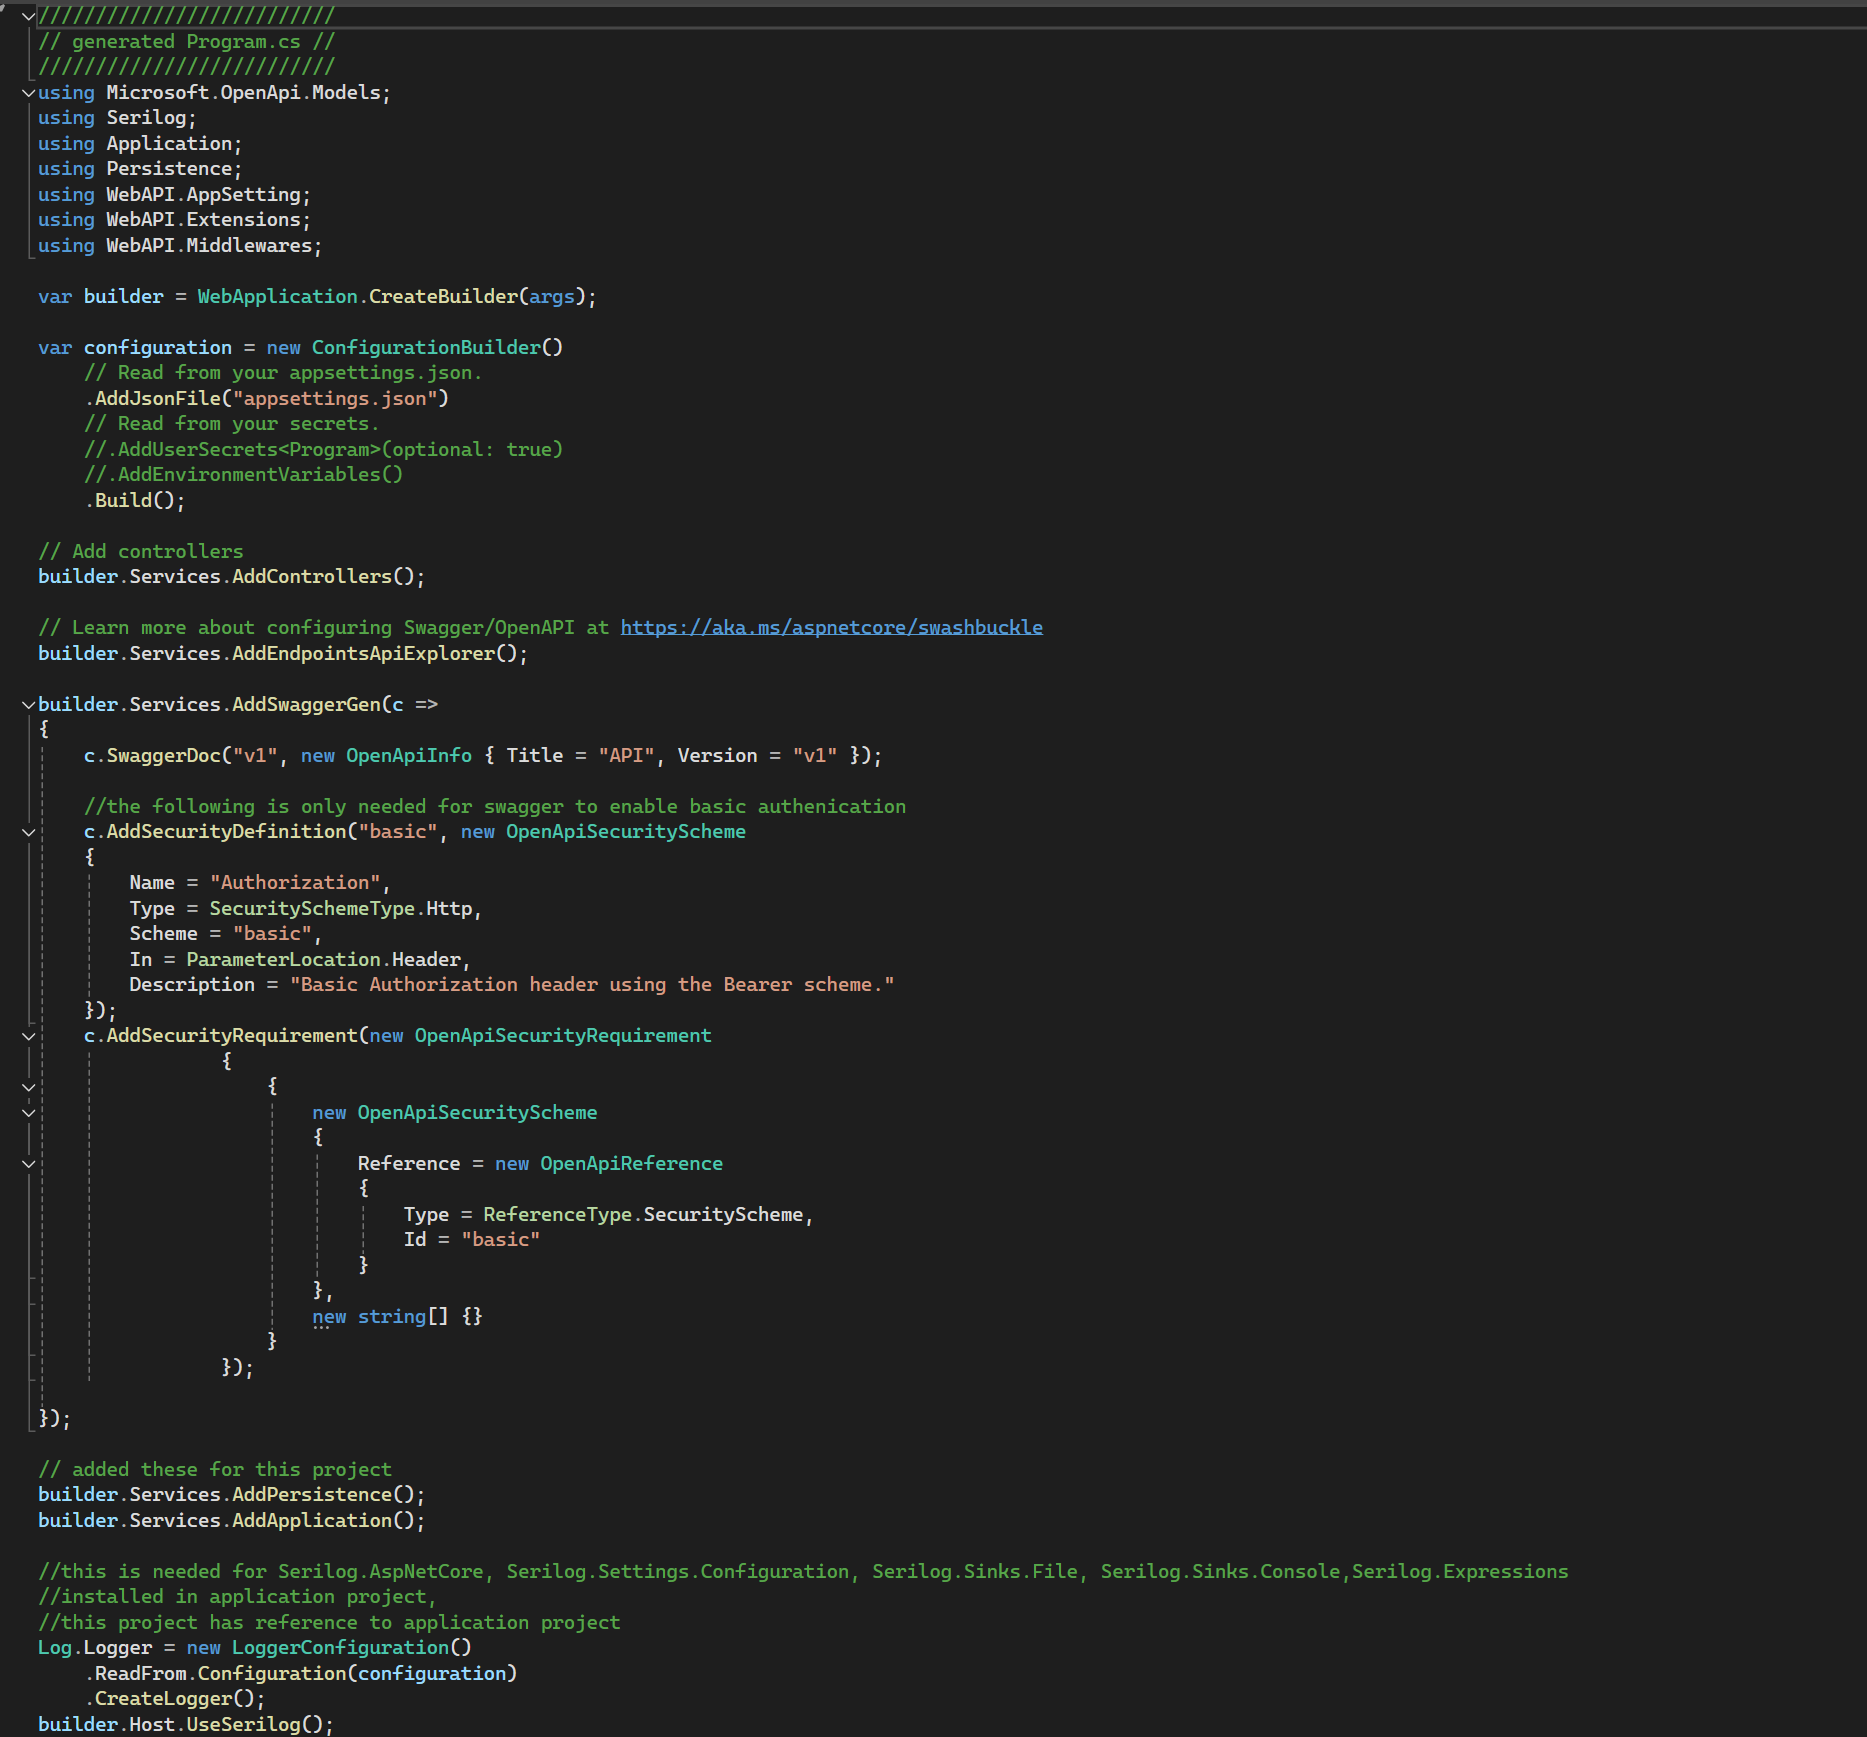Click the 'Basic Authorization header' description string
1867x1737 pixels.
click(x=592, y=984)
